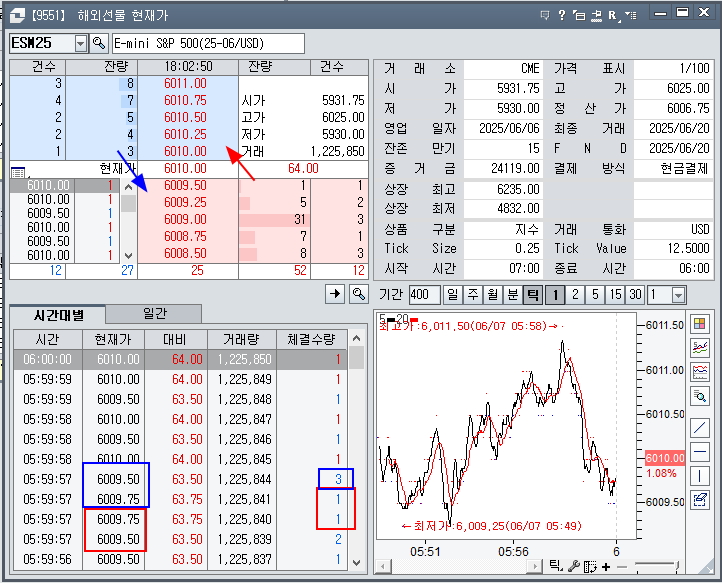
Task: Toggle the 일 (daily) period button
Action: point(453,295)
